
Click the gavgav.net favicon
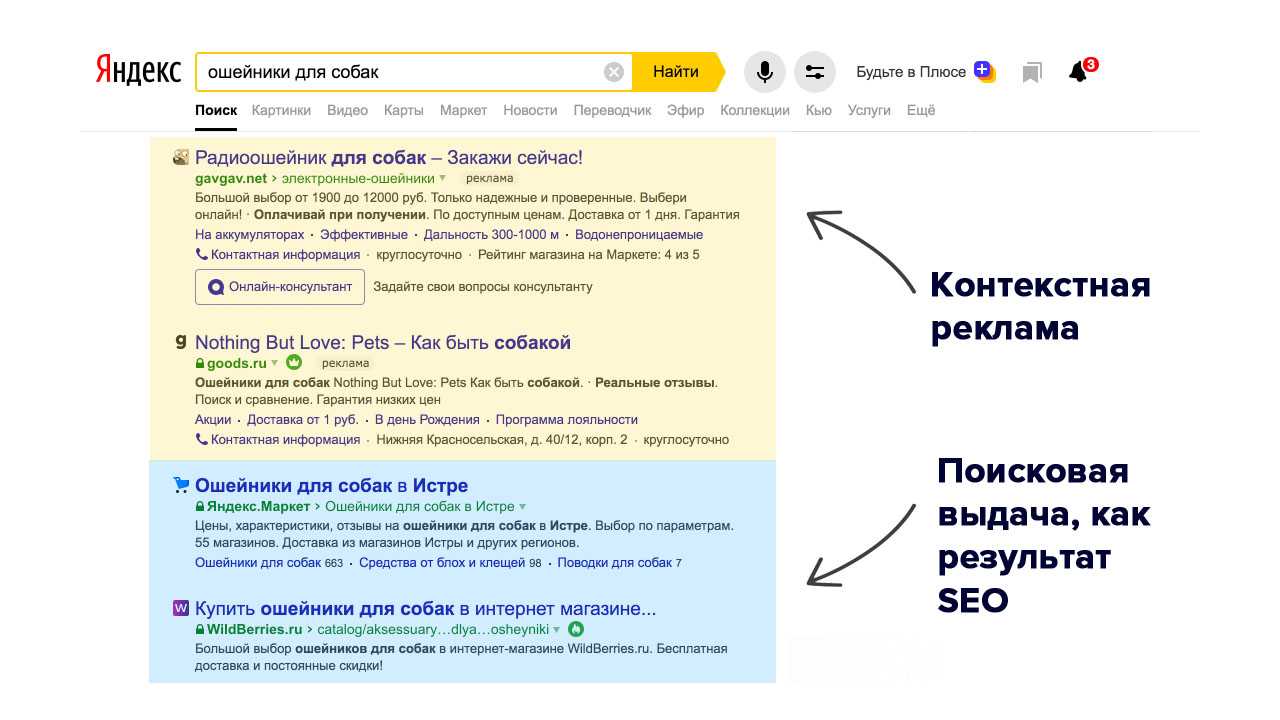tap(181, 157)
